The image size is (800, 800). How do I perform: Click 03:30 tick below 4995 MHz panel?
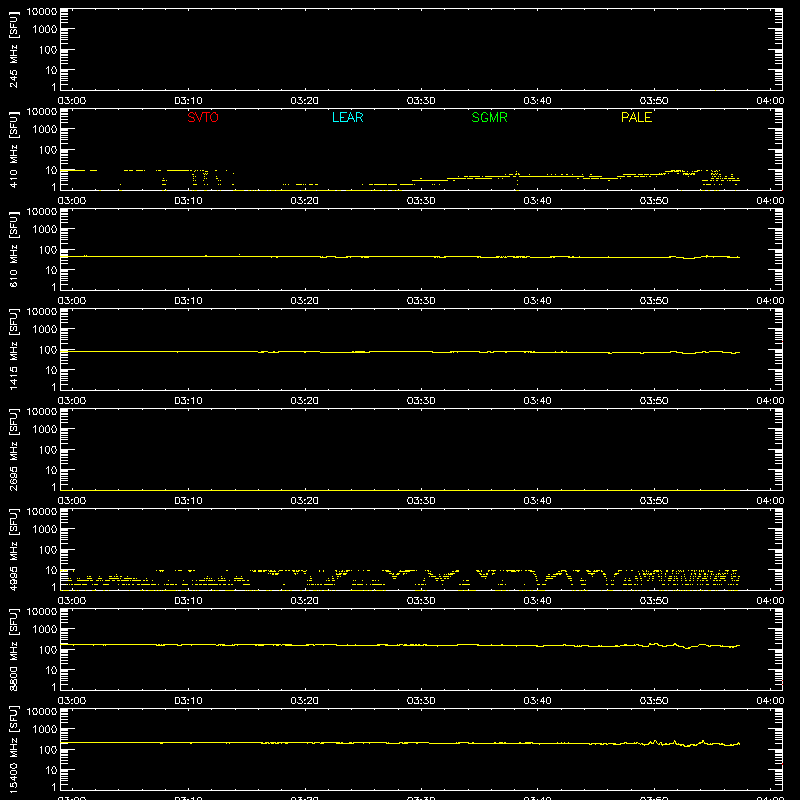421,601
